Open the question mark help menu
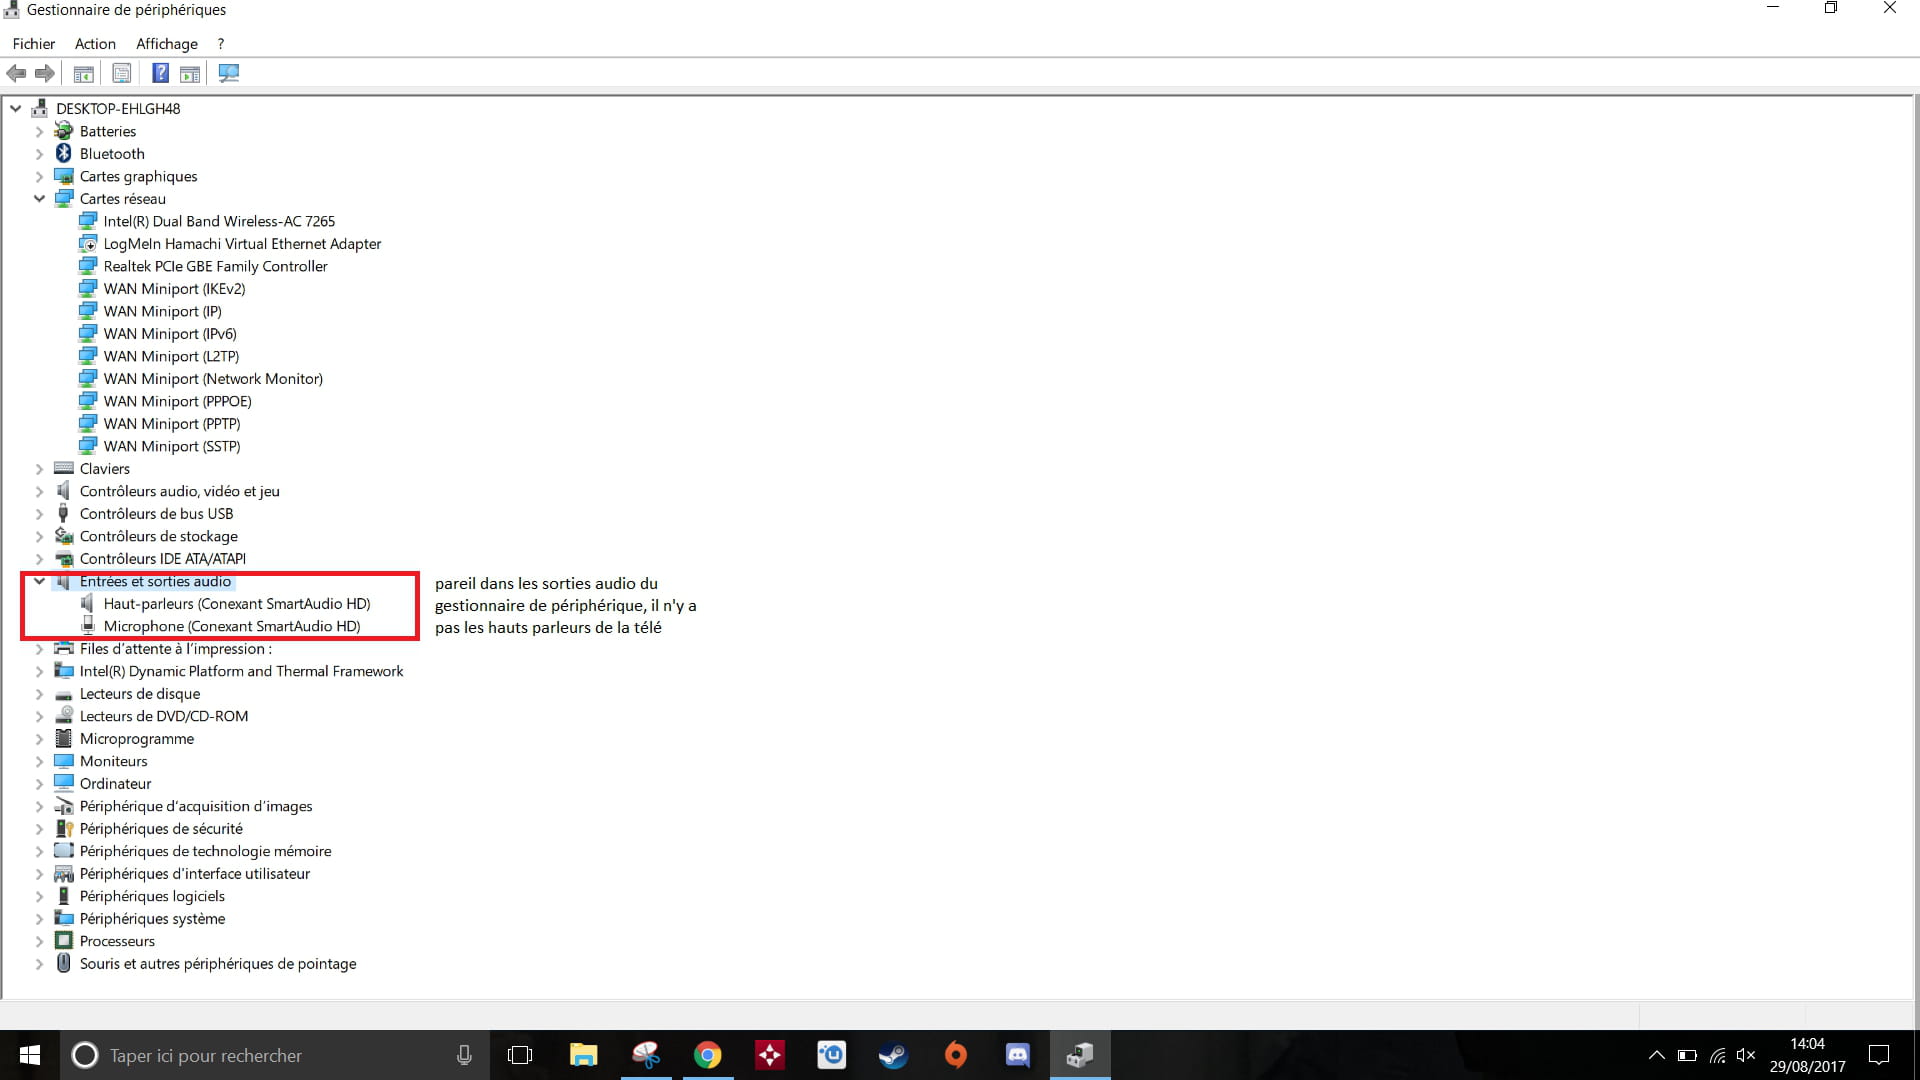The image size is (1920, 1080). point(221,44)
